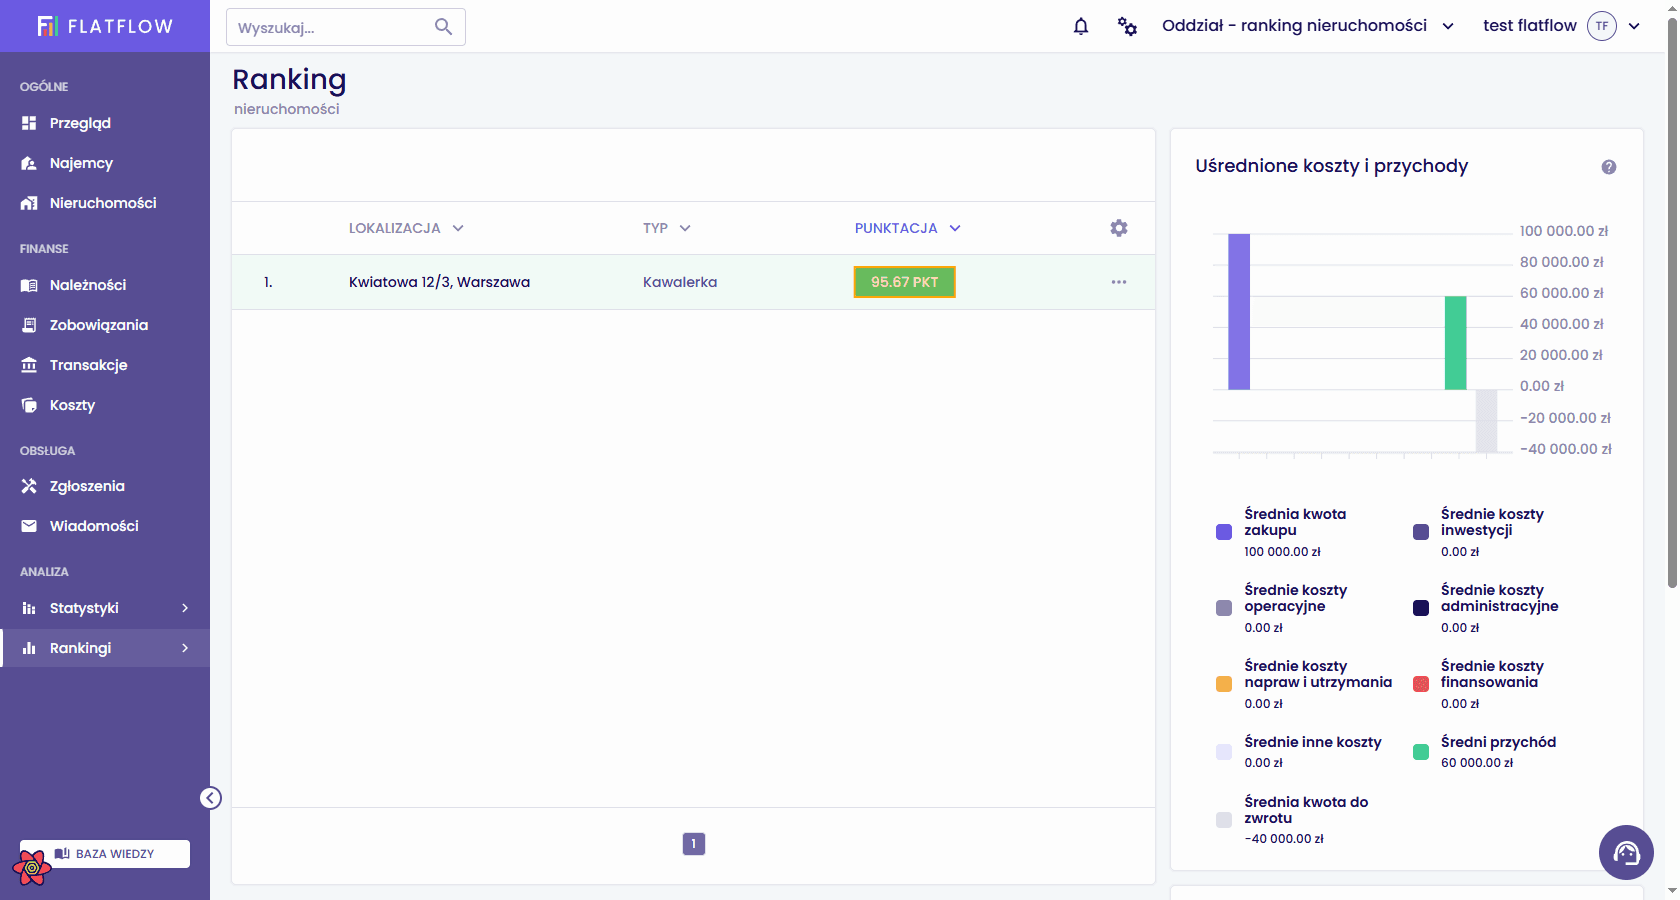
Task: Open the three-dots row actions menu
Action: pyautogui.click(x=1119, y=282)
